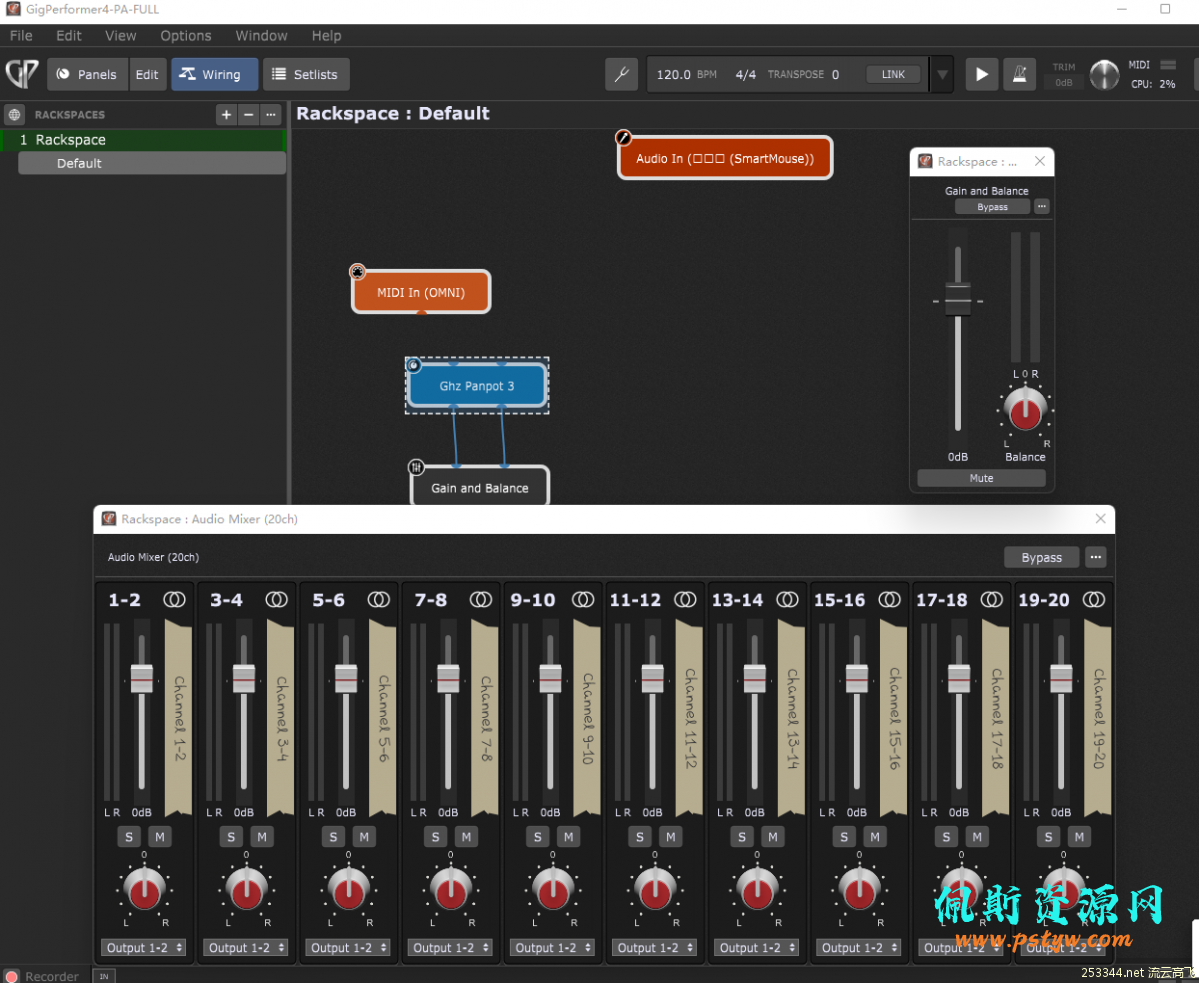Click the 120.0 BPM tempo field
Screen dimensions: 1199x983
click(686, 74)
